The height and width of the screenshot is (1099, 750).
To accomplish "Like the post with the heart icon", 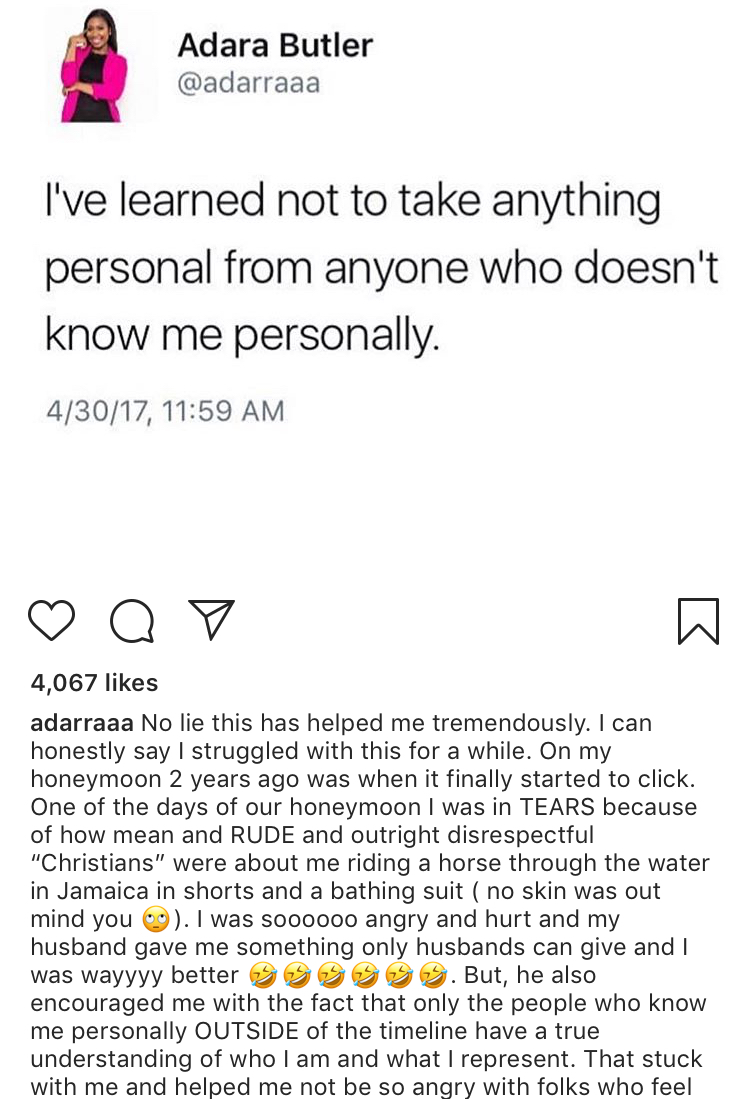I will click(51, 620).
